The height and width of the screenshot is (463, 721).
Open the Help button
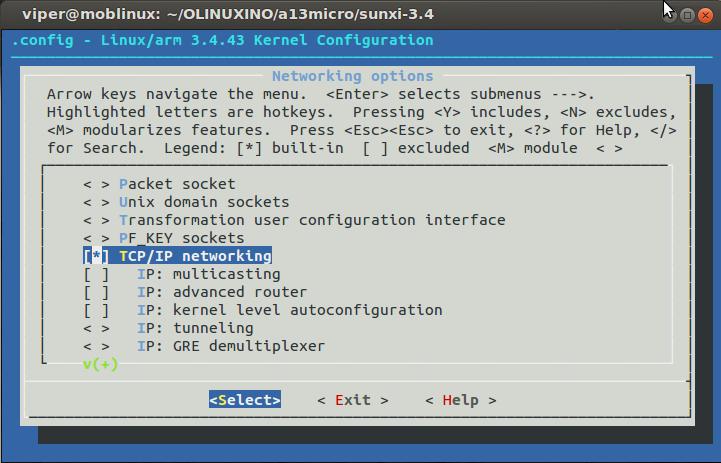[x=460, y=400]
